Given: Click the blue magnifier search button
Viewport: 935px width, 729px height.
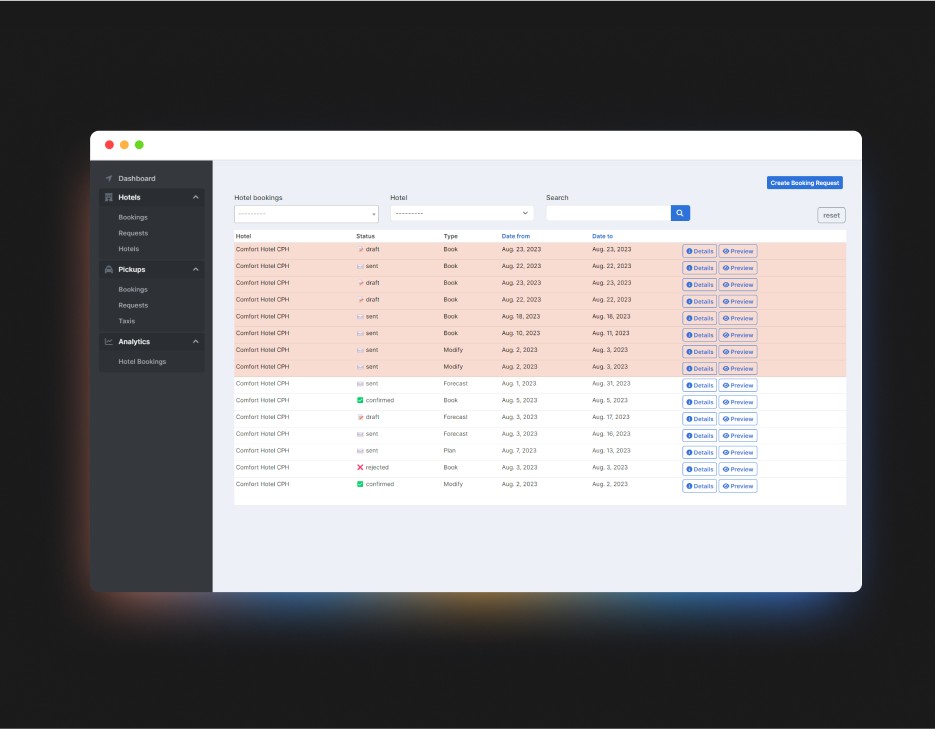Looking at the screenshot, I should point(680,213).
